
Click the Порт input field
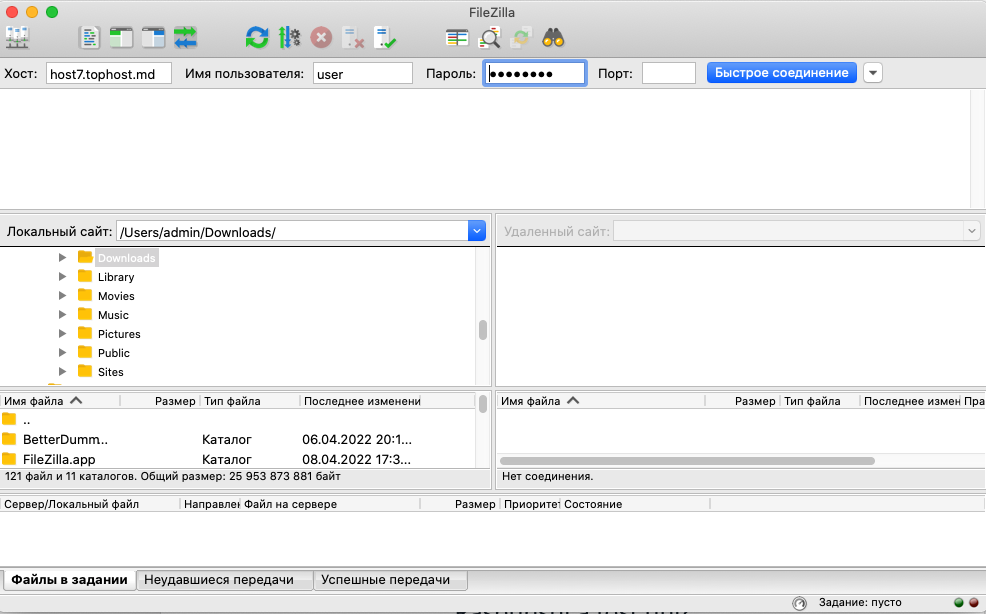tap(668, 74)
